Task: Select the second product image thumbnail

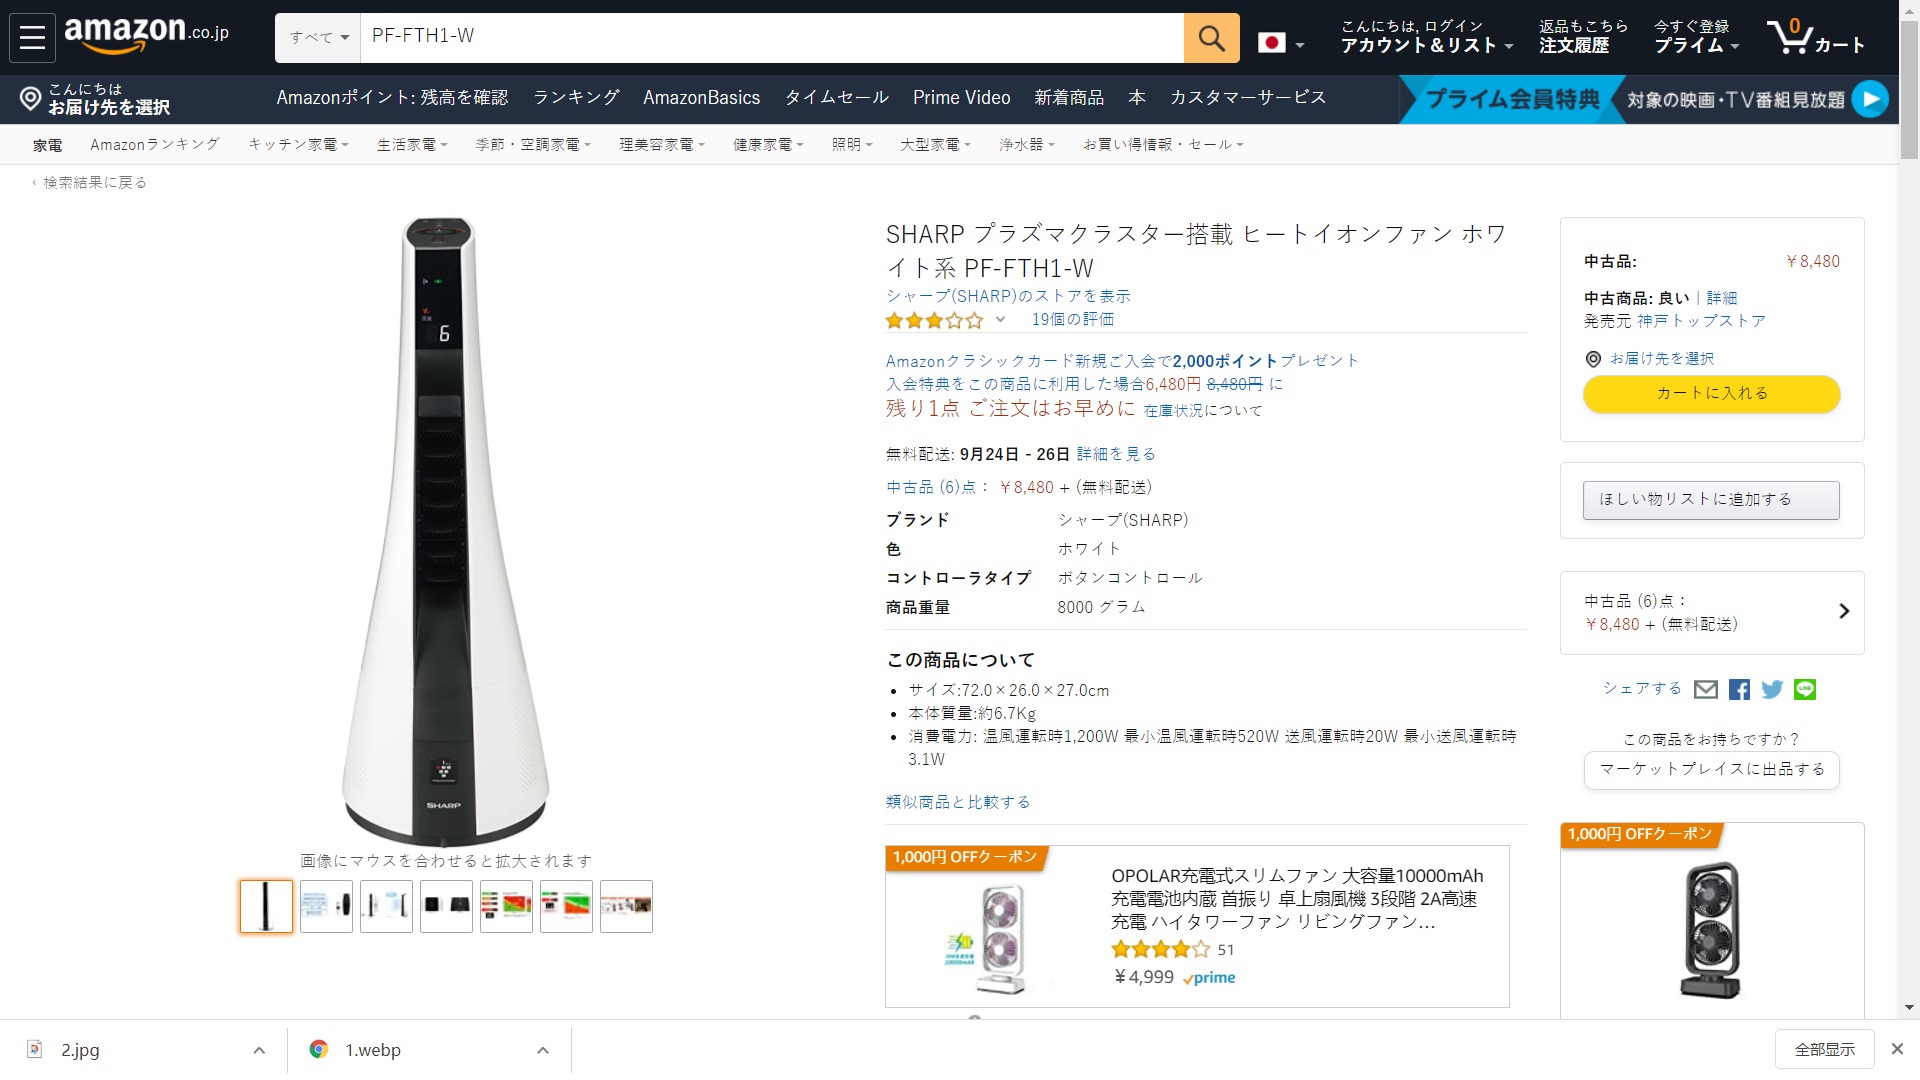Action: click(325, 906)
